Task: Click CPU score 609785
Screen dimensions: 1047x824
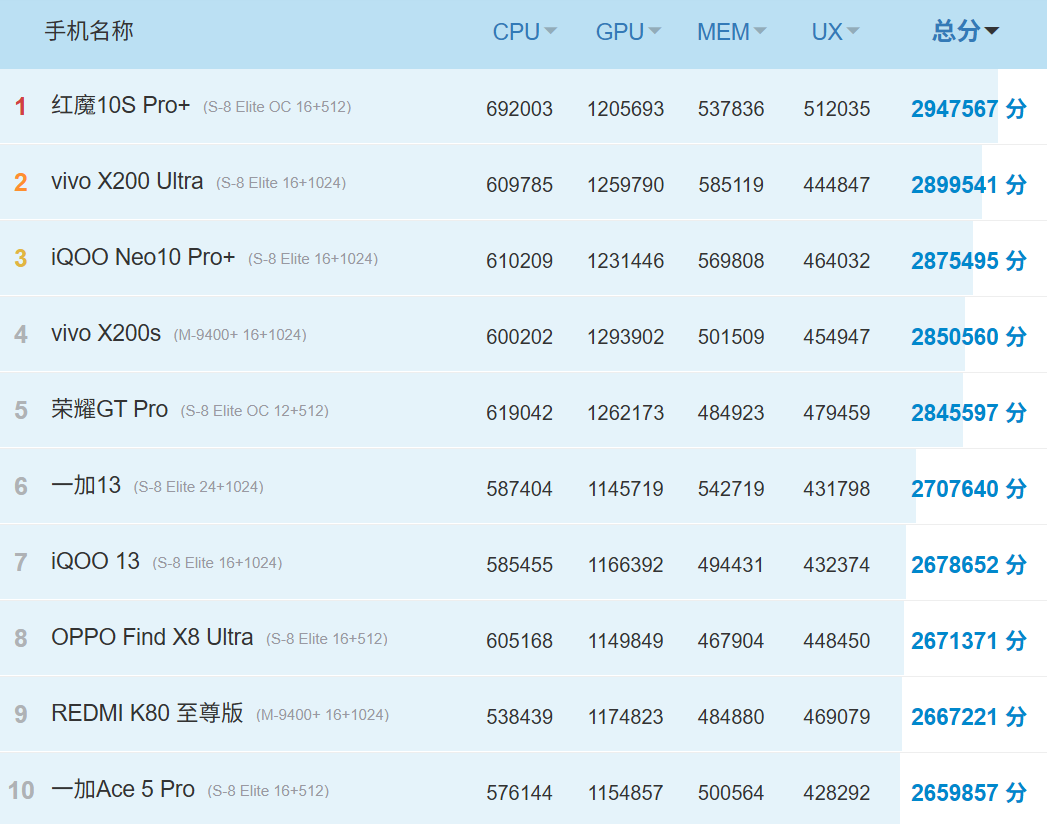Action: click(519, 185)
